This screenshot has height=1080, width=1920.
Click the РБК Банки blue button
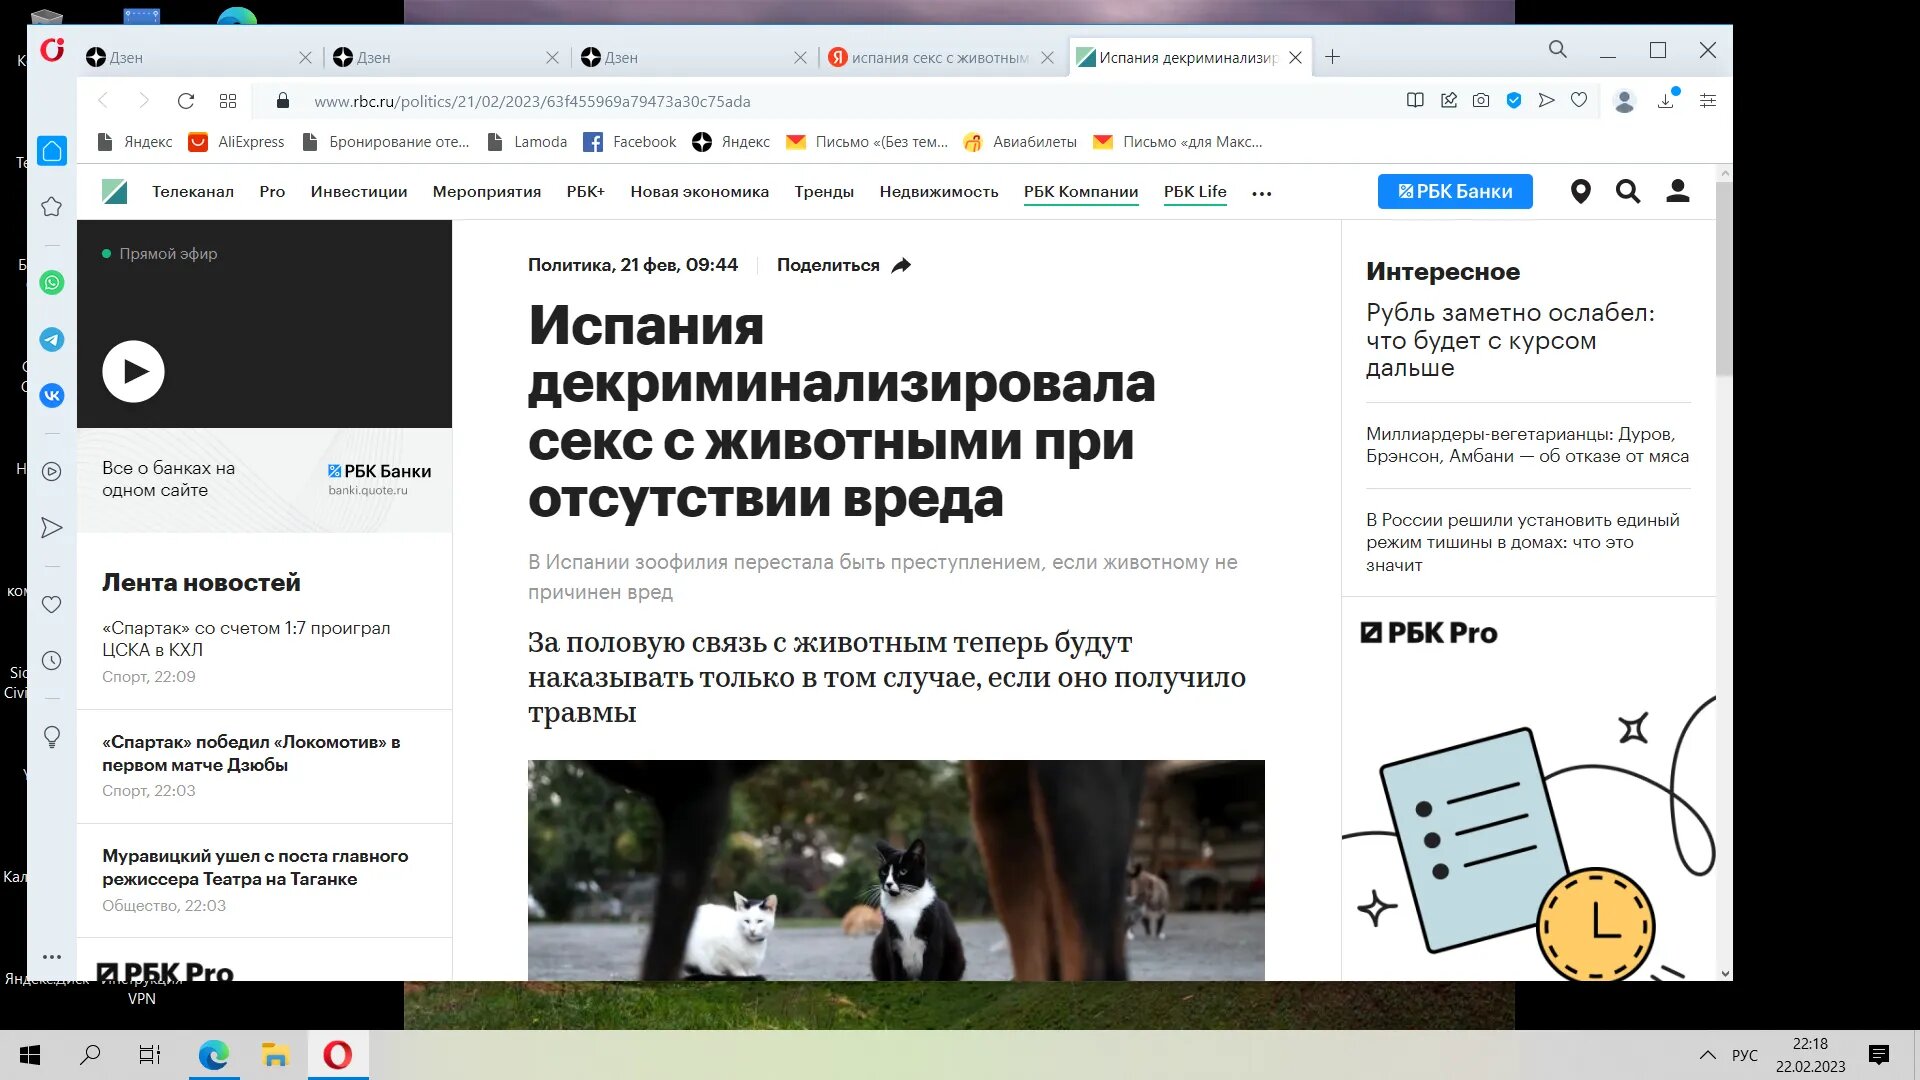click(1455, 192)
